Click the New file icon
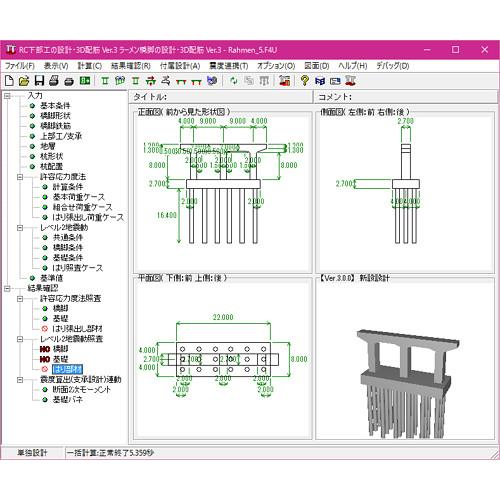 coord(9,81)
